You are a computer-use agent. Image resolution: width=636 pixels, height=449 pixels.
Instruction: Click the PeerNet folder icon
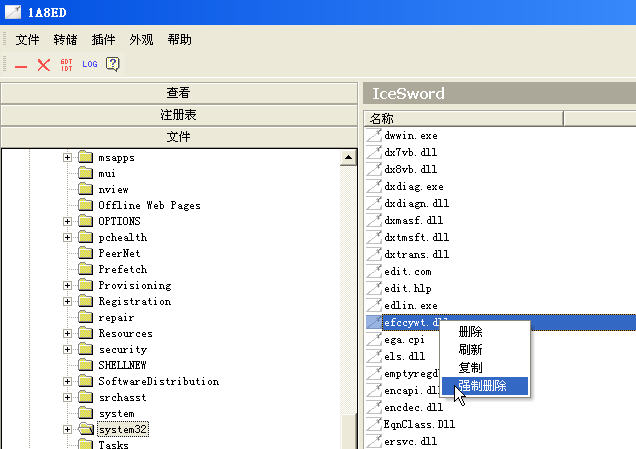click(86, 253)
